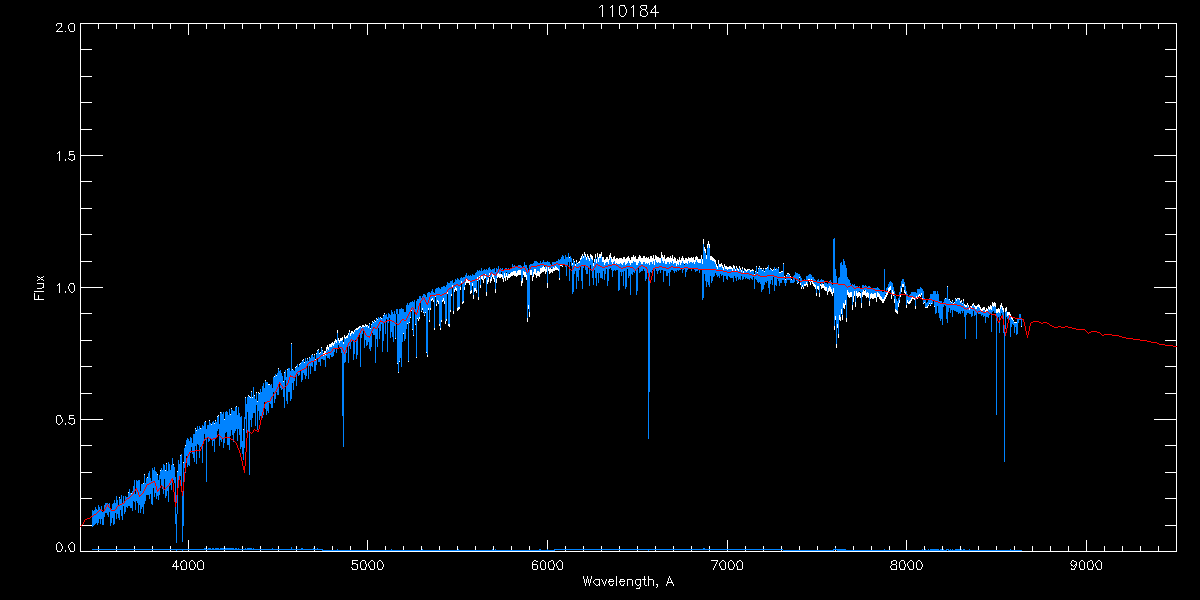Click the 1.5 y-axis tick label
Image resolution: width=1200 pixels, height=600 pixels.
tap(66, 157)
